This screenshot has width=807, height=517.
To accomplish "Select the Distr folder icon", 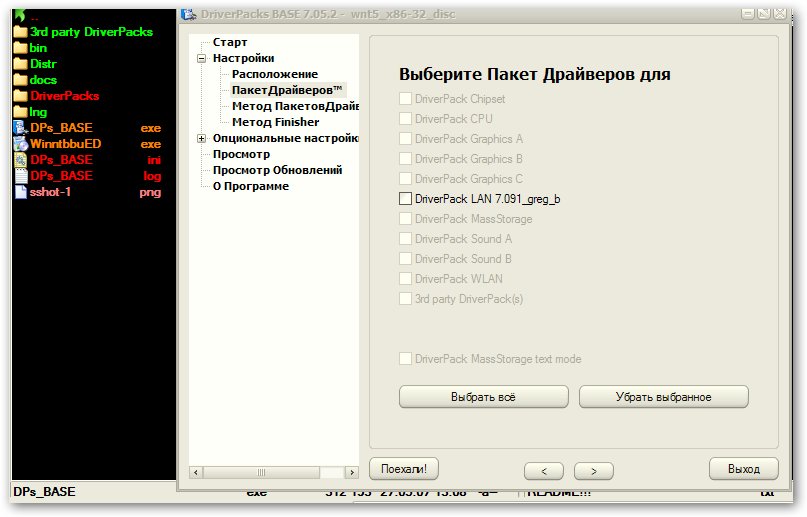I will pos(20,64).
